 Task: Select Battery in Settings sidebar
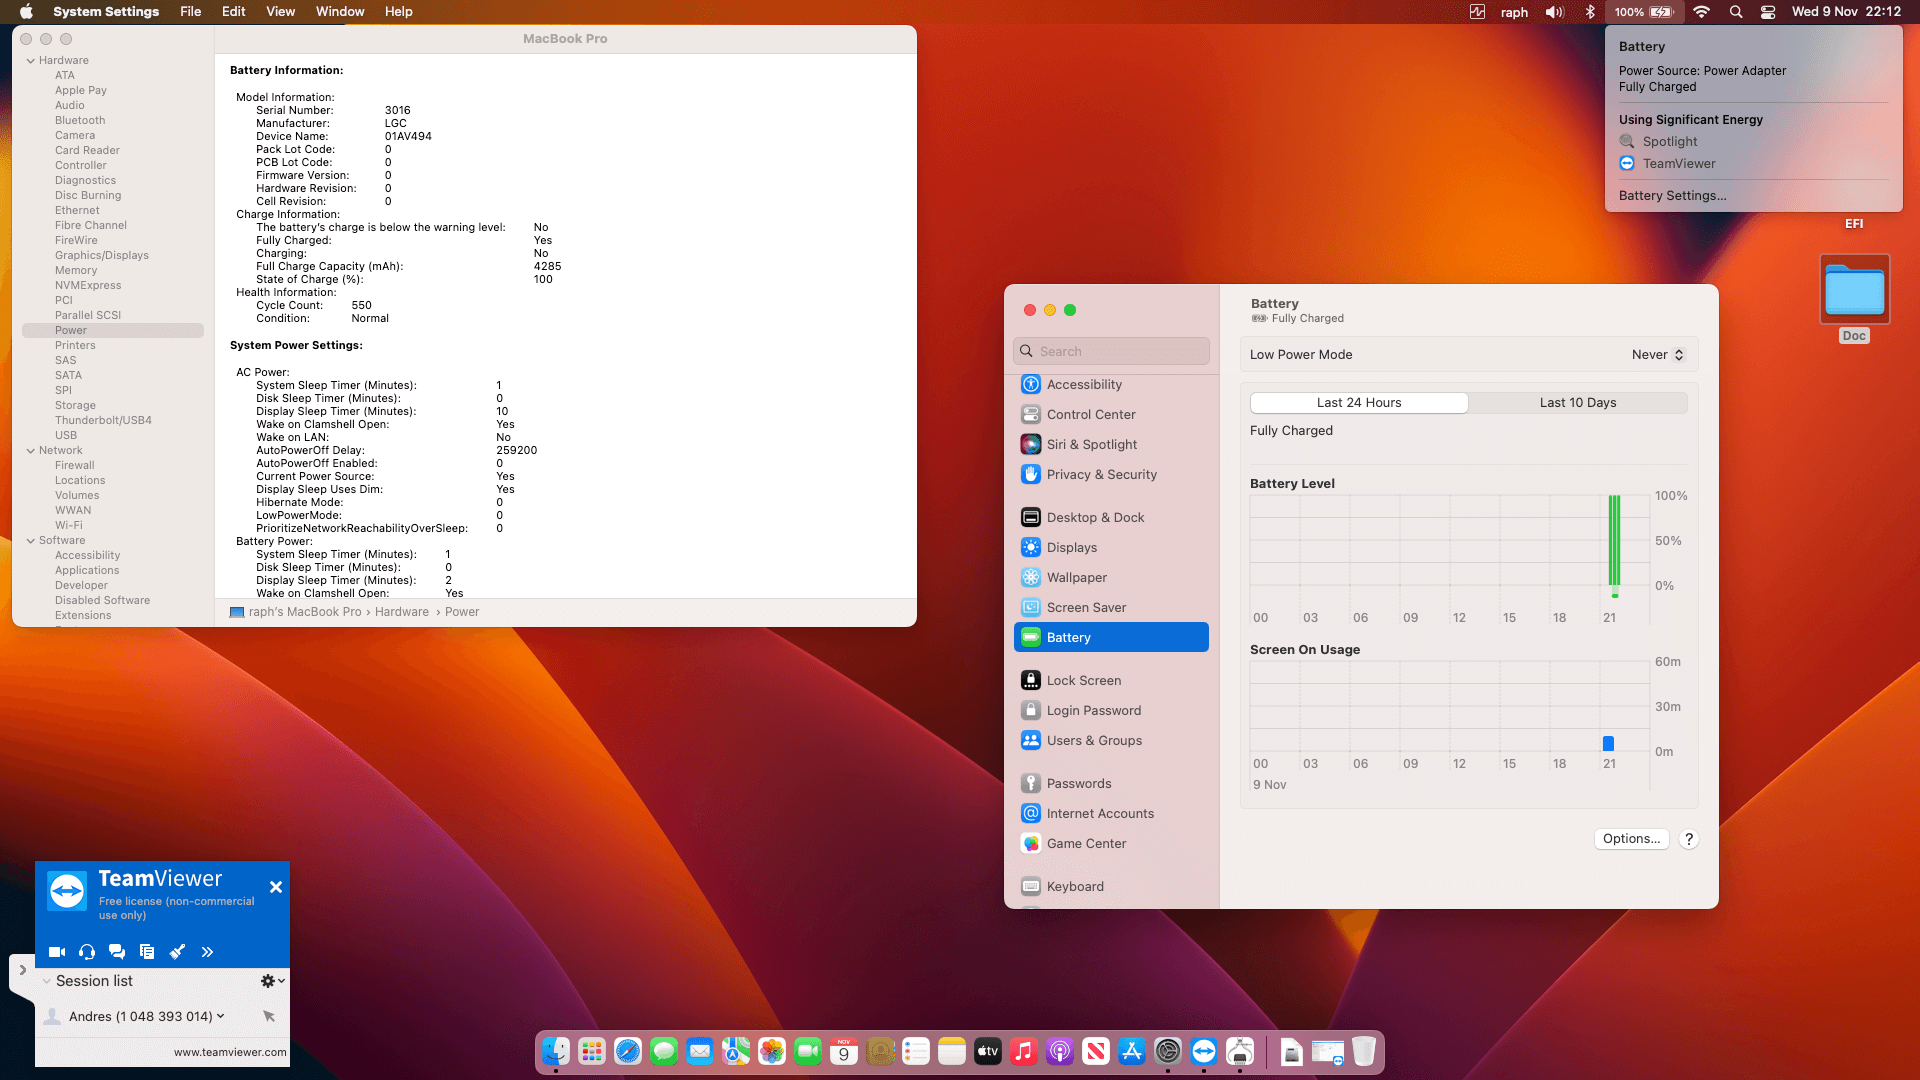click(1111, 638)
